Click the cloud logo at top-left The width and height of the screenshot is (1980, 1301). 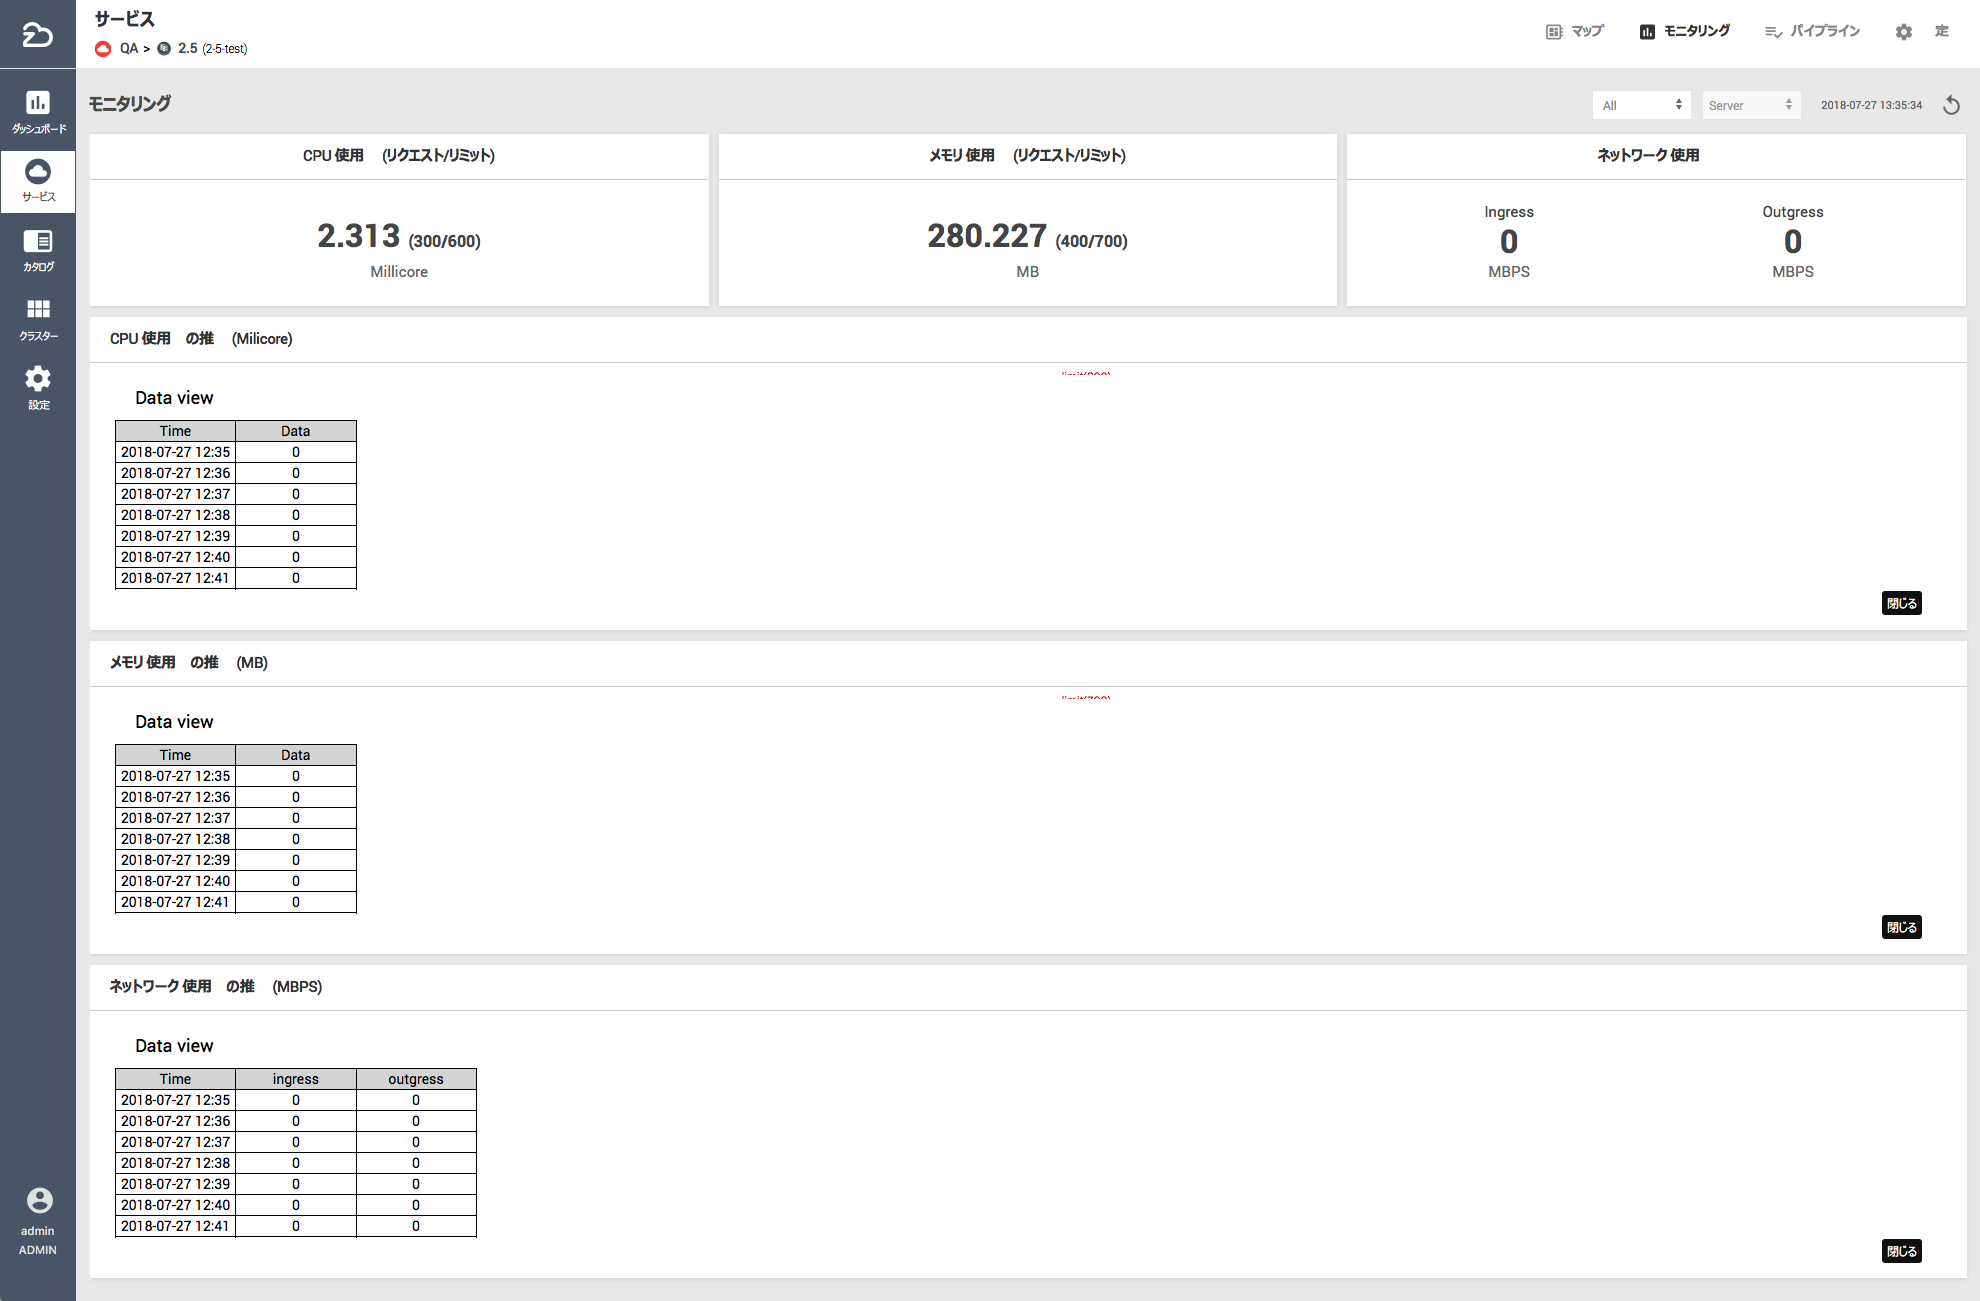[37, 35]
